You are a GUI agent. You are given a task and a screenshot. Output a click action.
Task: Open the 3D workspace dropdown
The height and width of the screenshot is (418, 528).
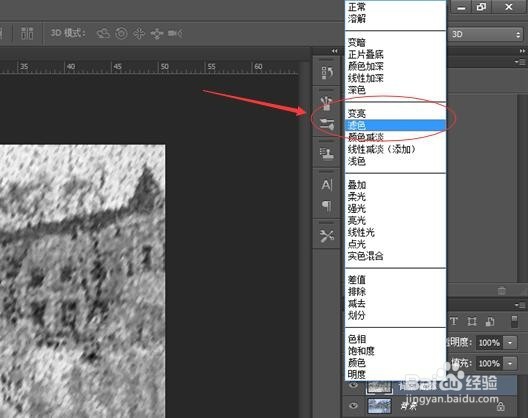click(x=486, y=34)
